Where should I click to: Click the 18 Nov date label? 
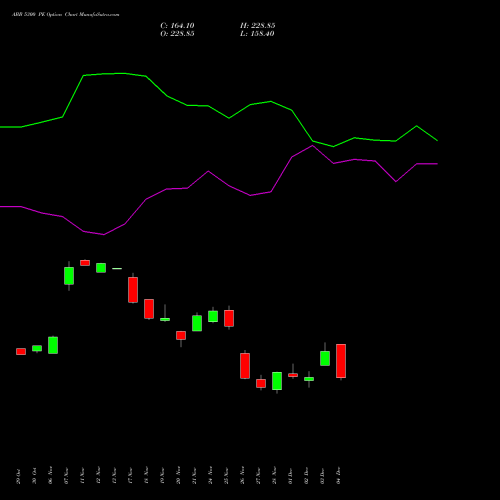[146, 475]
